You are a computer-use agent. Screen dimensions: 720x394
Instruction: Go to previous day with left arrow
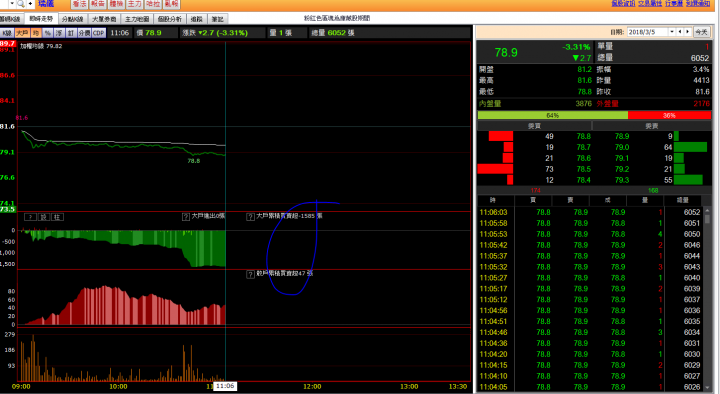point(680,32)
